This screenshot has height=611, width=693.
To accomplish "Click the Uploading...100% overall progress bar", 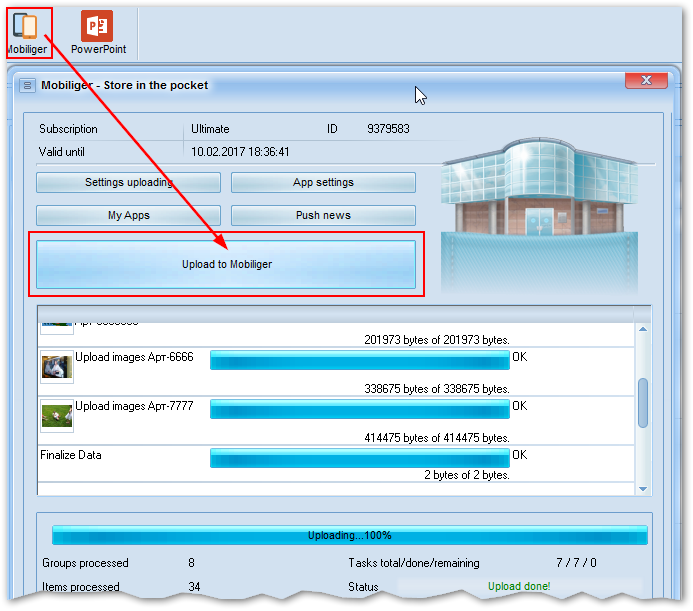I will tap(349, 536).
